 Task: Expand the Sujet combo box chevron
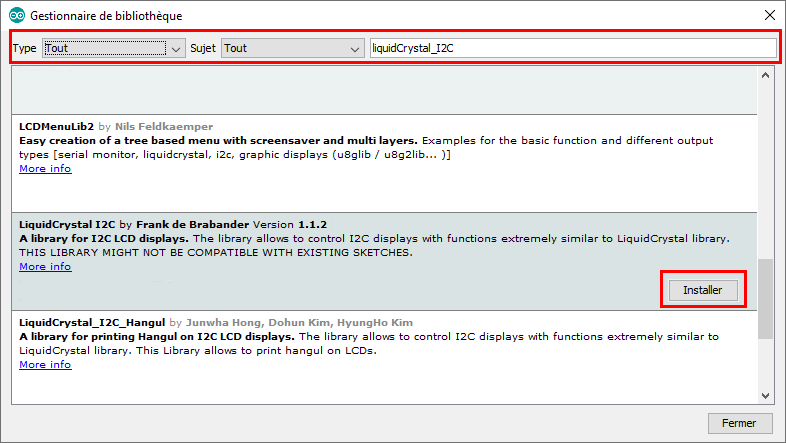point(355,49)
